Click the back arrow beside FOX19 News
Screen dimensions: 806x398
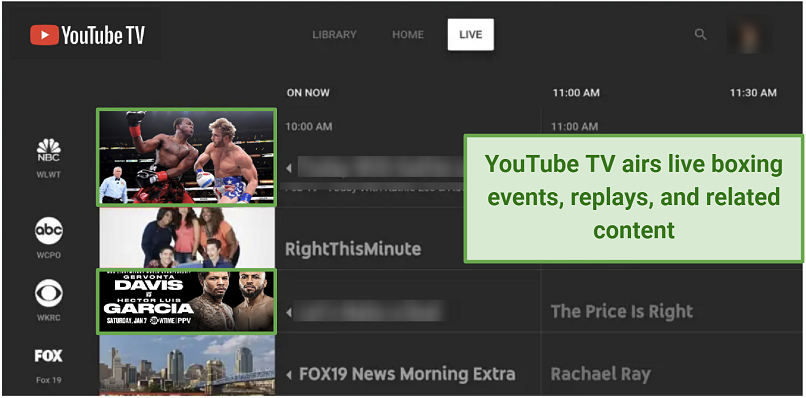289,374
